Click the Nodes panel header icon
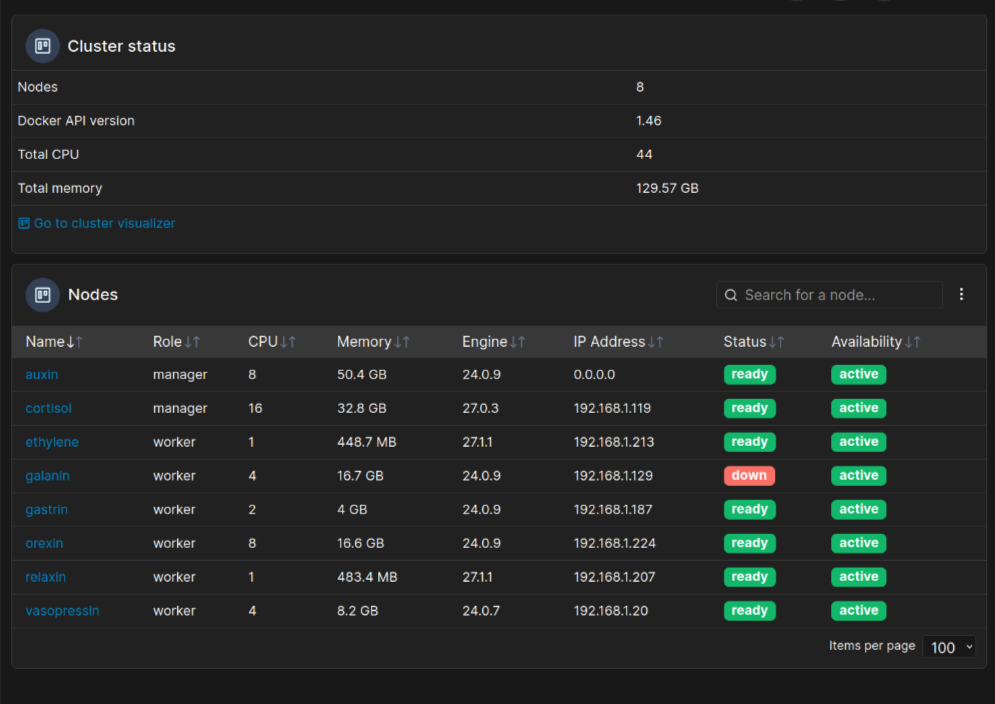995x704 pixels. coord(43,295)
